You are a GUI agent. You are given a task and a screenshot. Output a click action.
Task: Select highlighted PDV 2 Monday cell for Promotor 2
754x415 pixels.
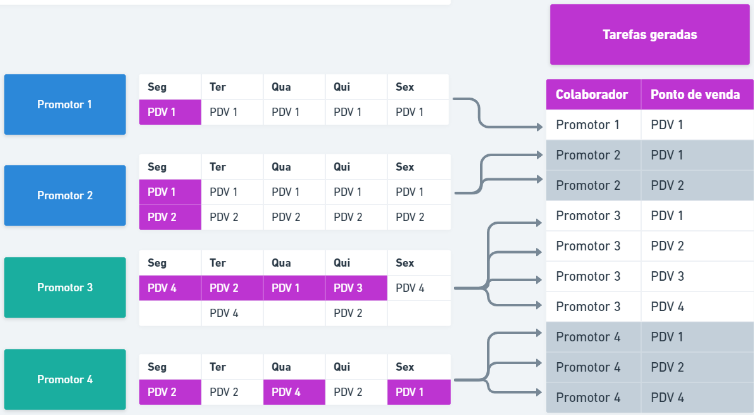tap(169, 217)
